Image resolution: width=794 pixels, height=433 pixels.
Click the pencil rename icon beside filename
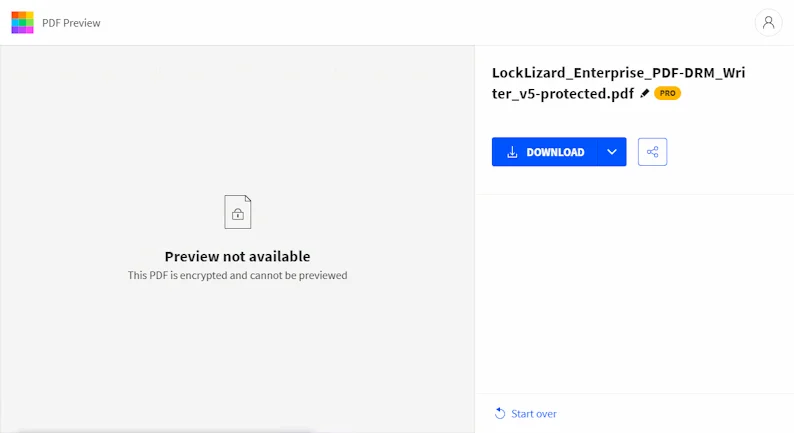pyautogui.click(x=644, y=93)
